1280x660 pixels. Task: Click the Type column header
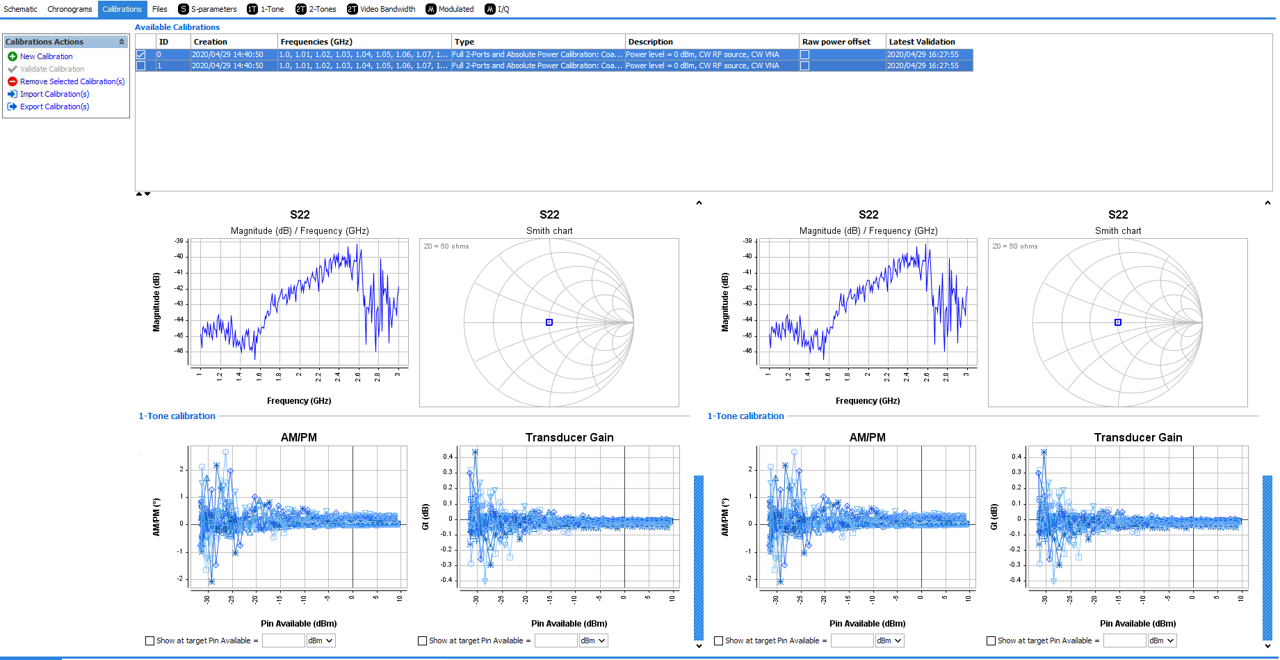click(x=538, y=42)
